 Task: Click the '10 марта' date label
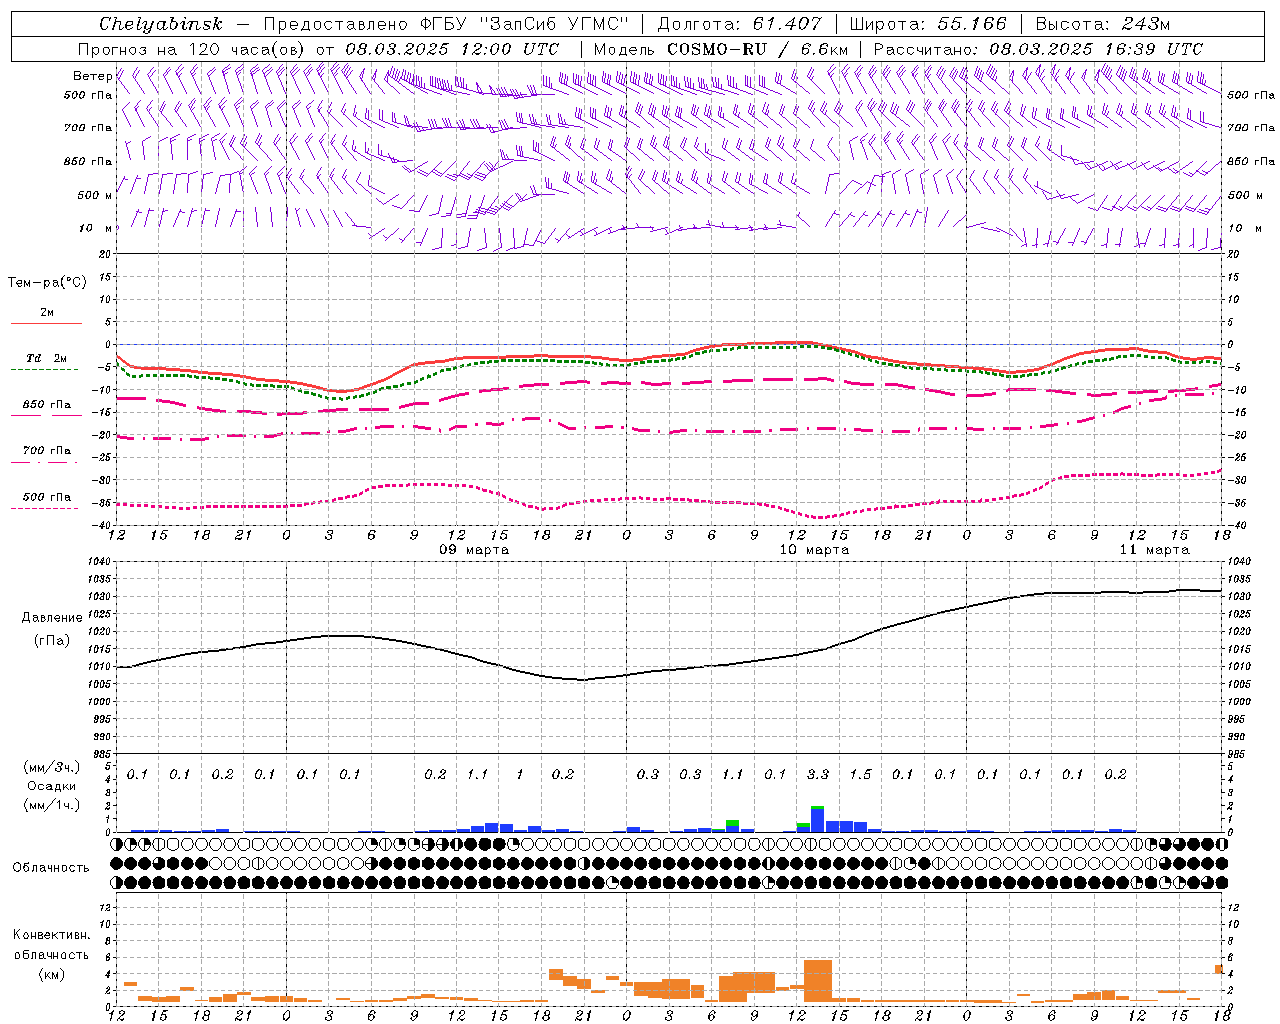pyautogui.click(x=814, y=550)
